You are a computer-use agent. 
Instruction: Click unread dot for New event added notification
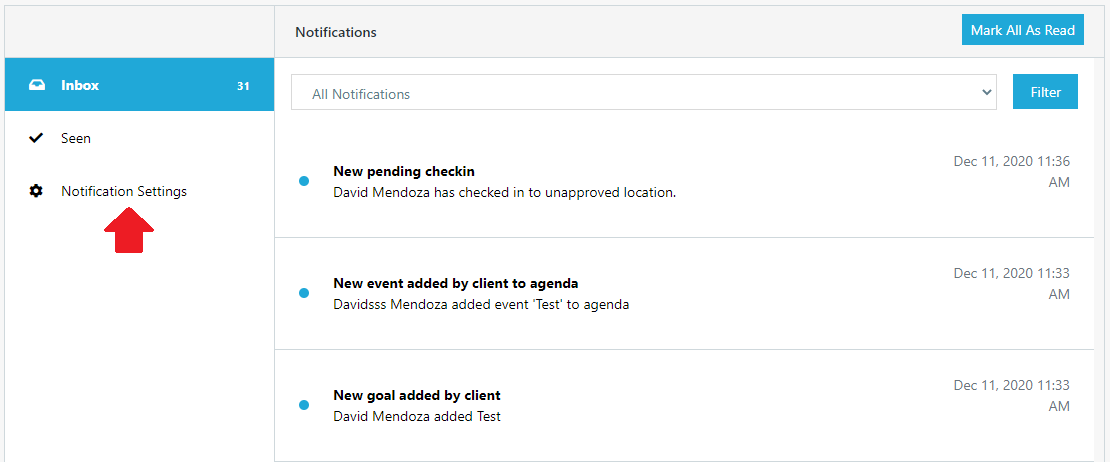tap(304, 293)
